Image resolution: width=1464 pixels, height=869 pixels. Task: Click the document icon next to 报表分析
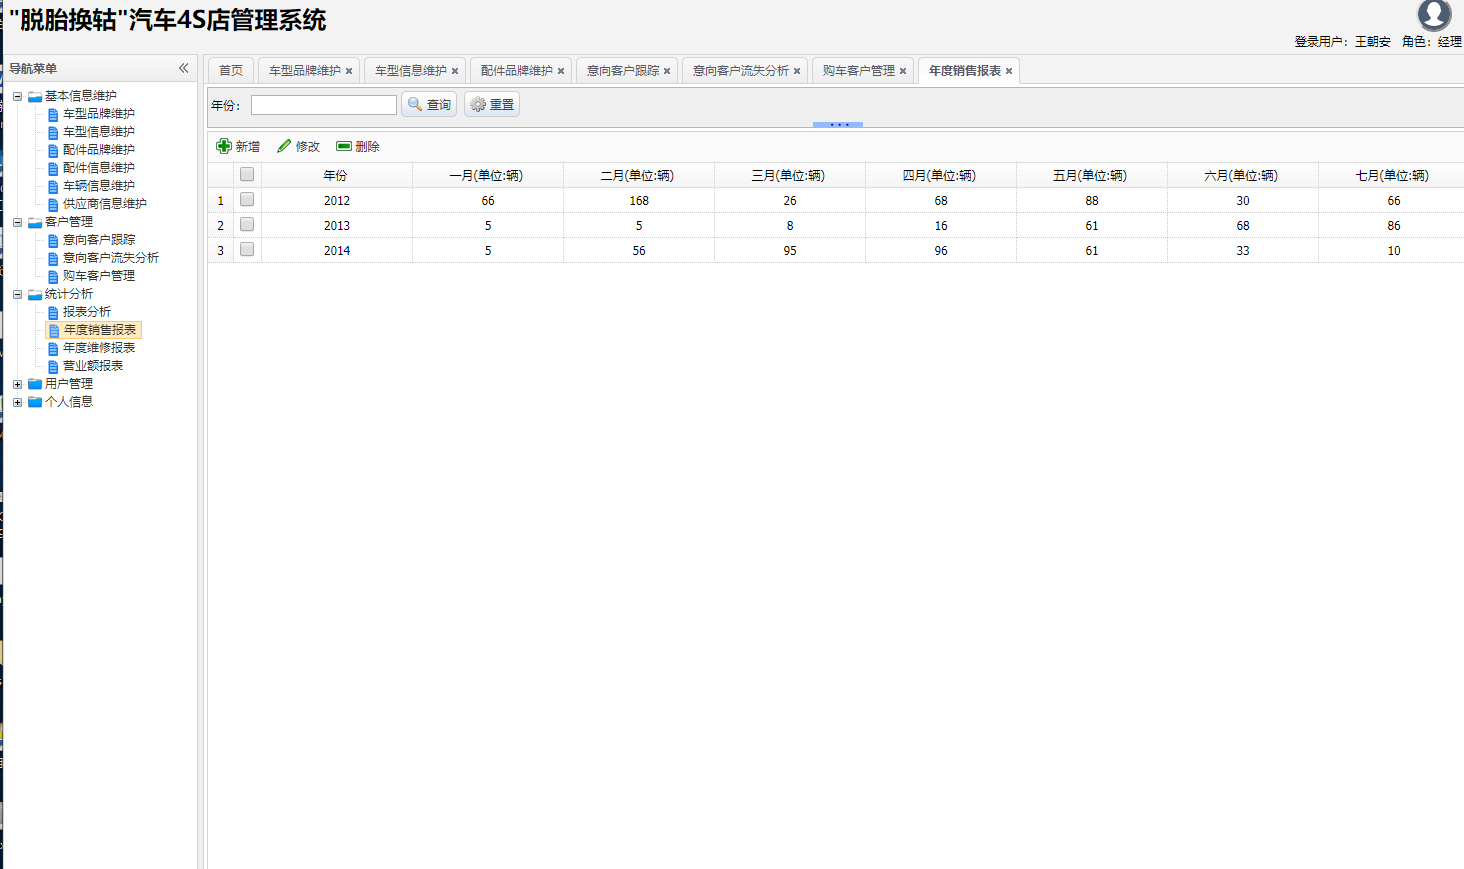pos(51,311)
